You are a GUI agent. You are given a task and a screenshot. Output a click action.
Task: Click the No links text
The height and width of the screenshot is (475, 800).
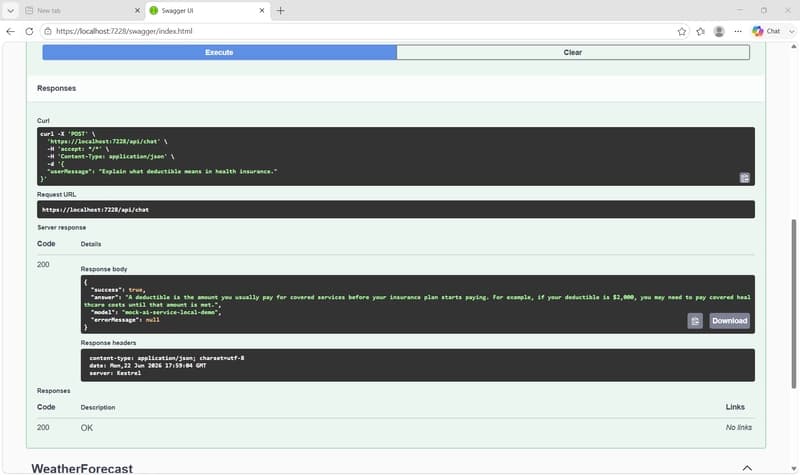click(739, 427)
